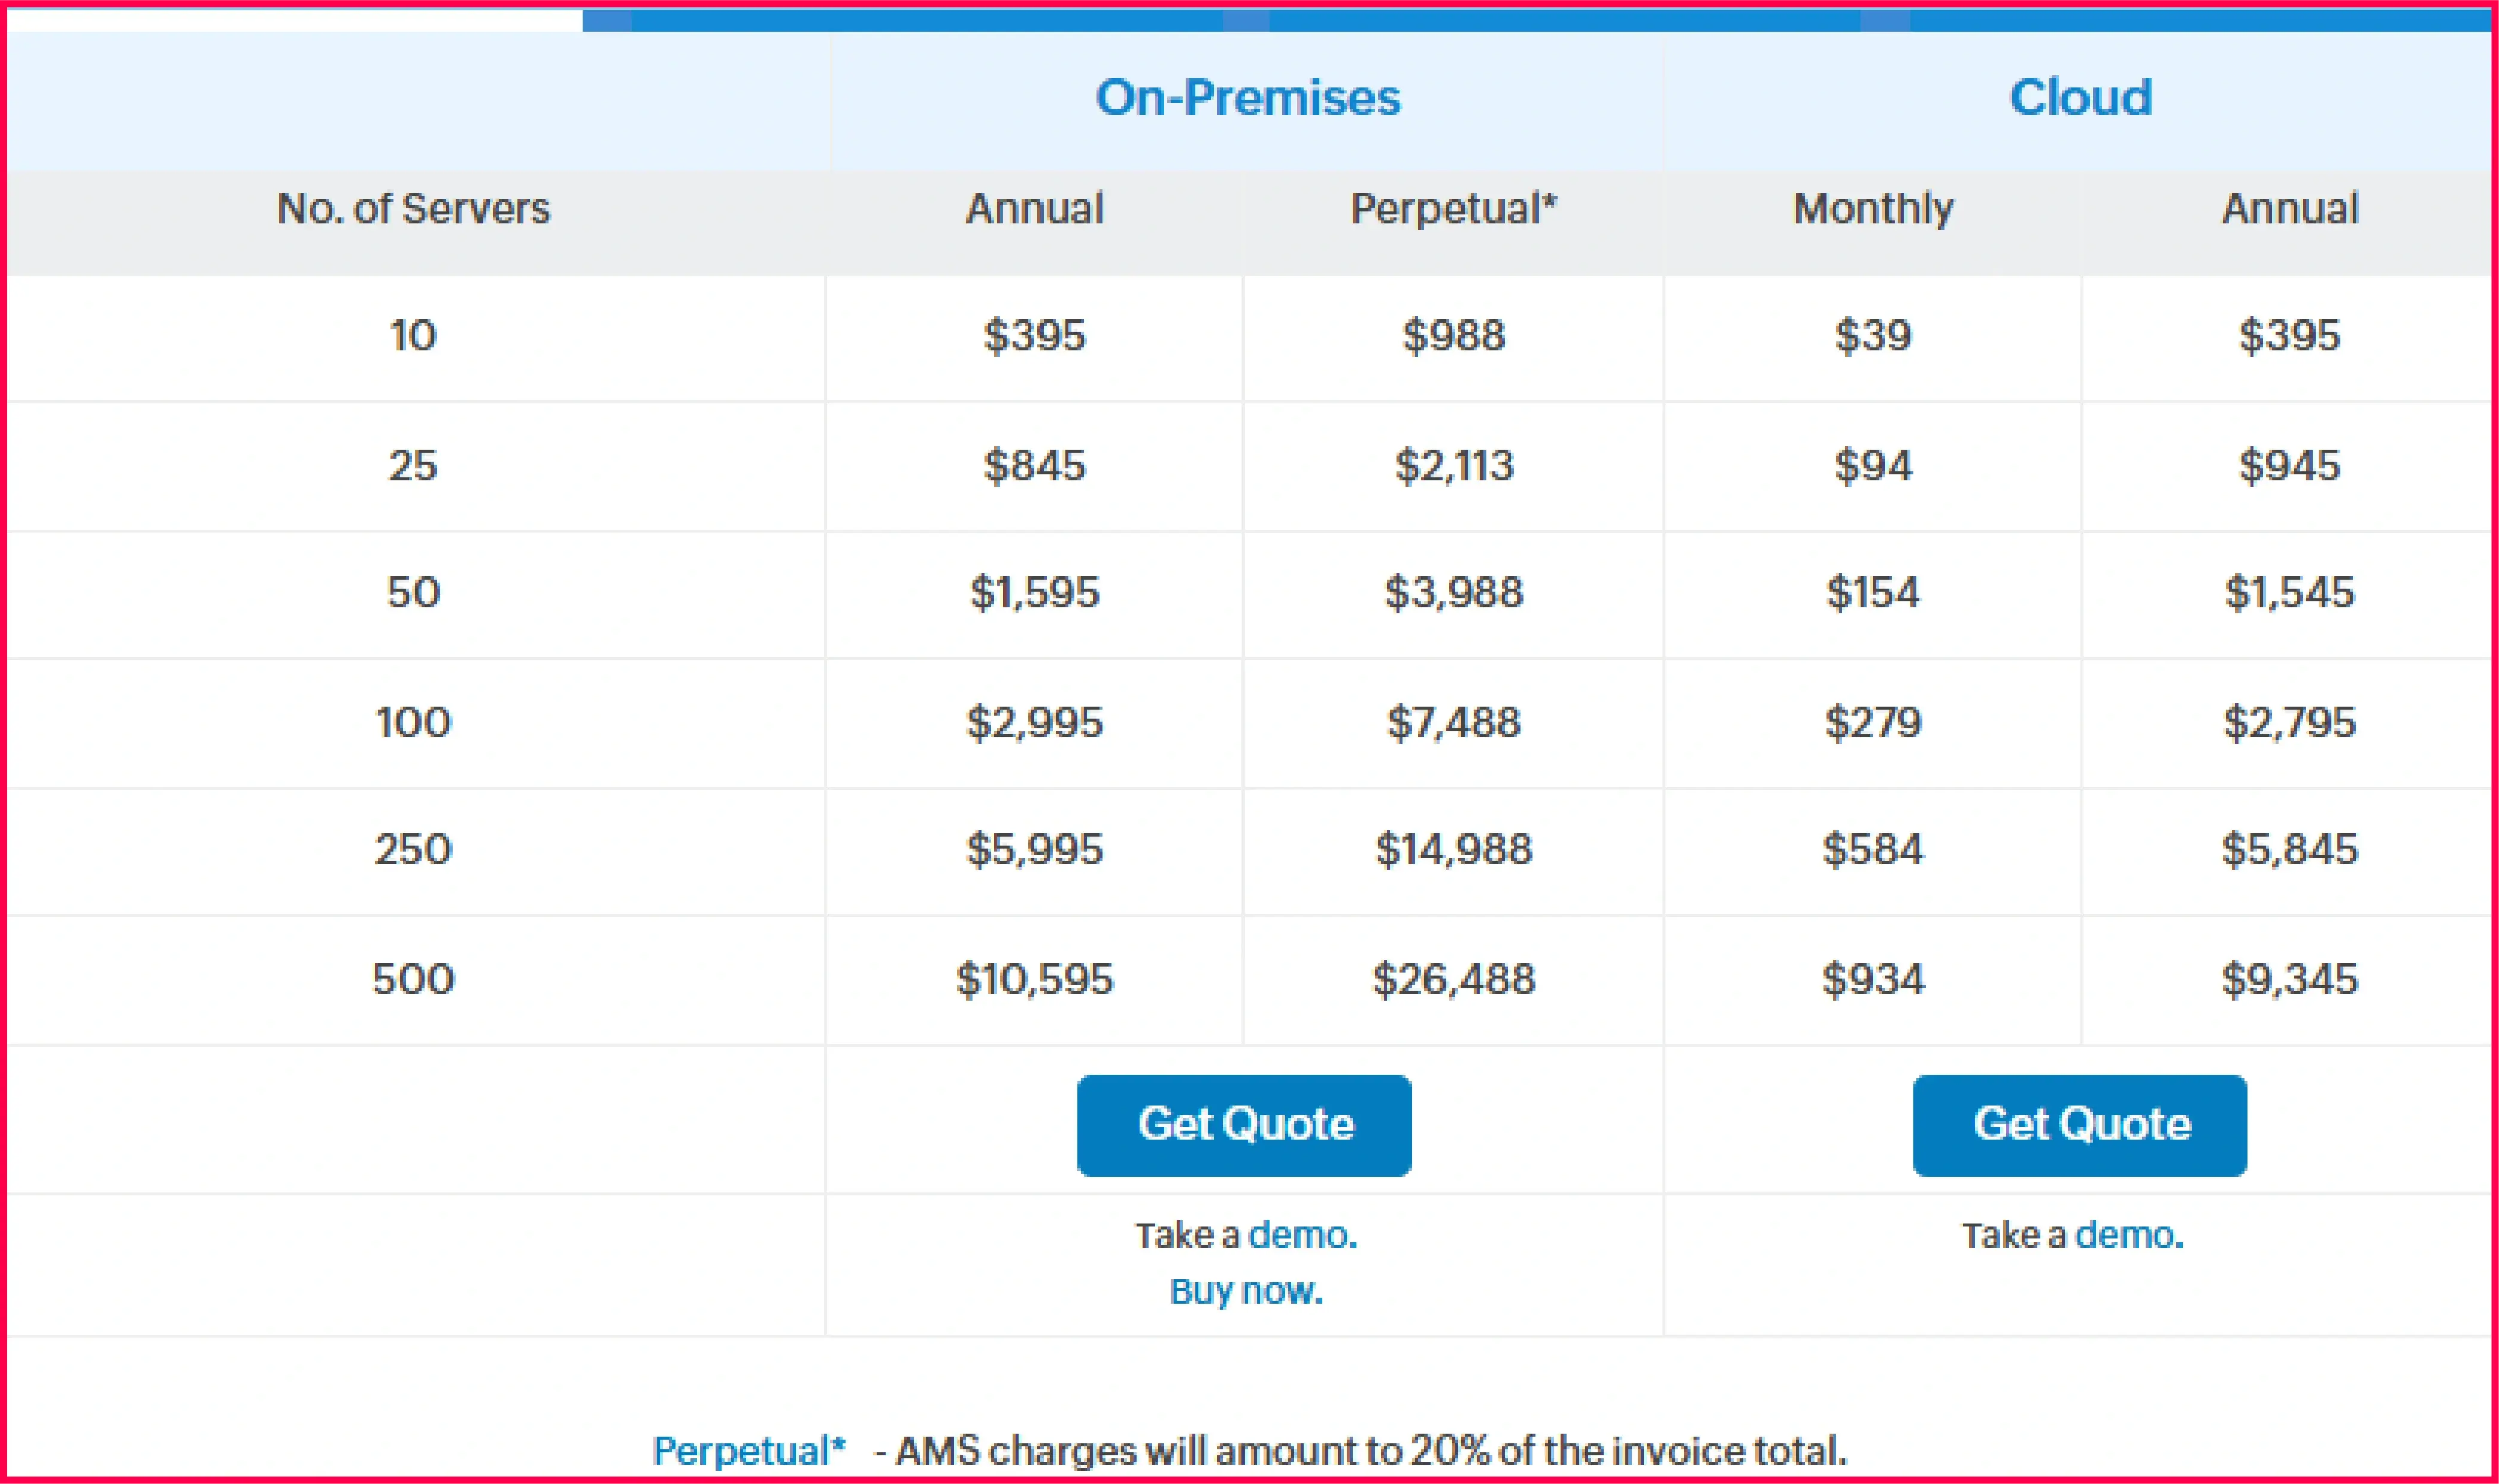This screenshot has width=2499, height=1484.
Task: Select the 500 servers row label
Action: point(413,978)
